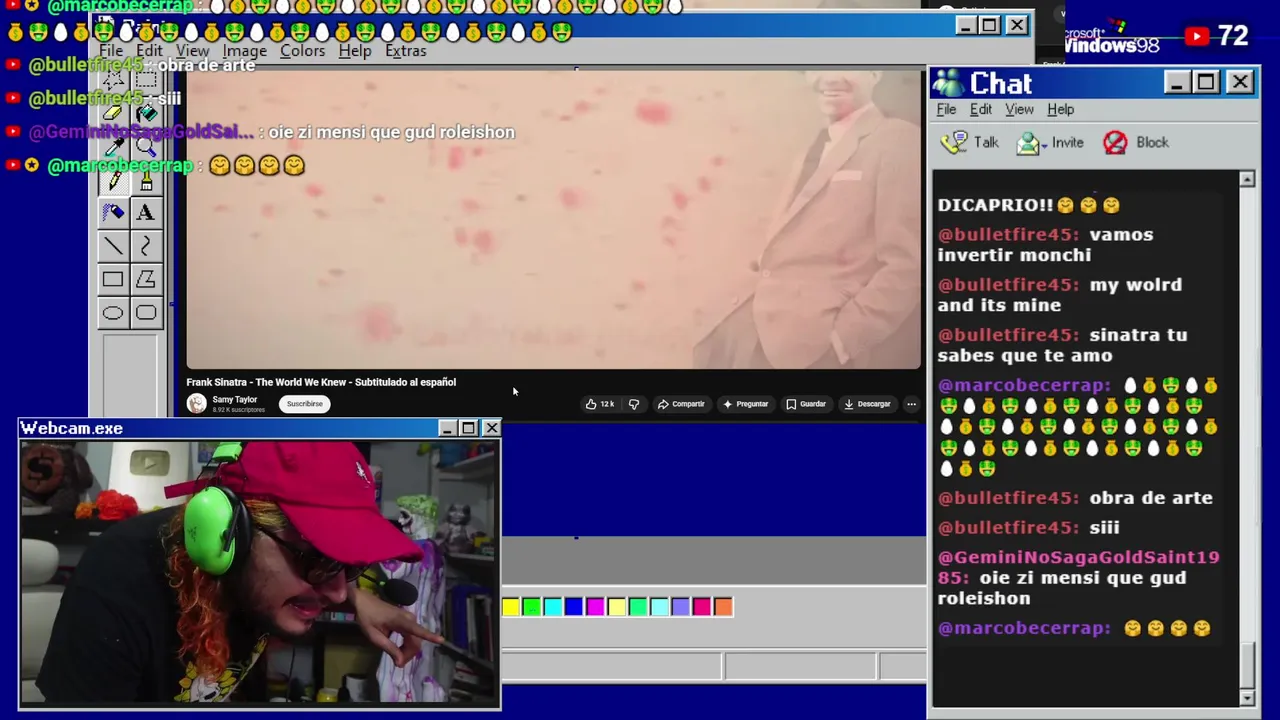Select the Pencil tool in Paint
This screenshot has height=720, width=1280.
(113, 181)
